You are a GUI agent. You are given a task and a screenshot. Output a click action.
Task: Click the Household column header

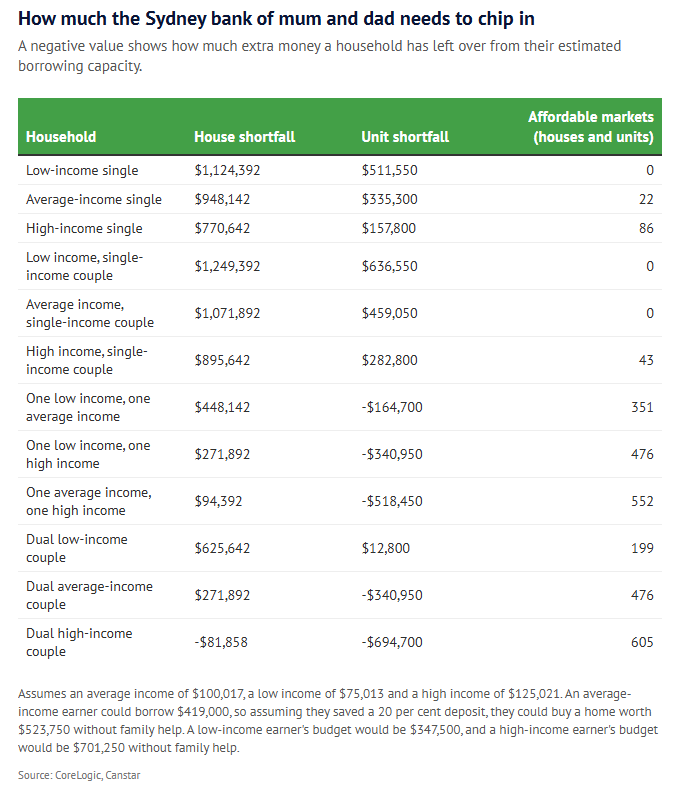click(61, 137)
